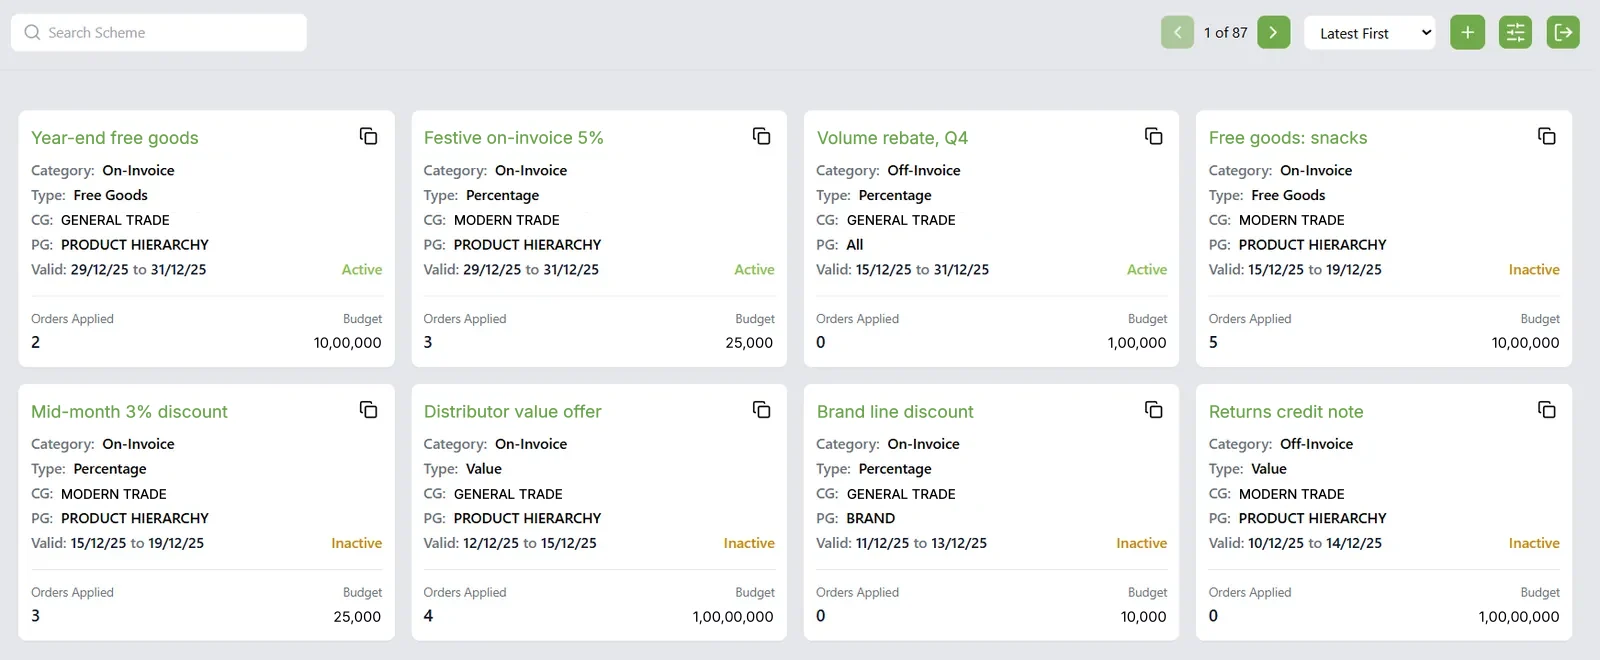The image size is (1600, 660).
Task: Open the Distributor value offer scheme
Action: [x=512, y=412]
